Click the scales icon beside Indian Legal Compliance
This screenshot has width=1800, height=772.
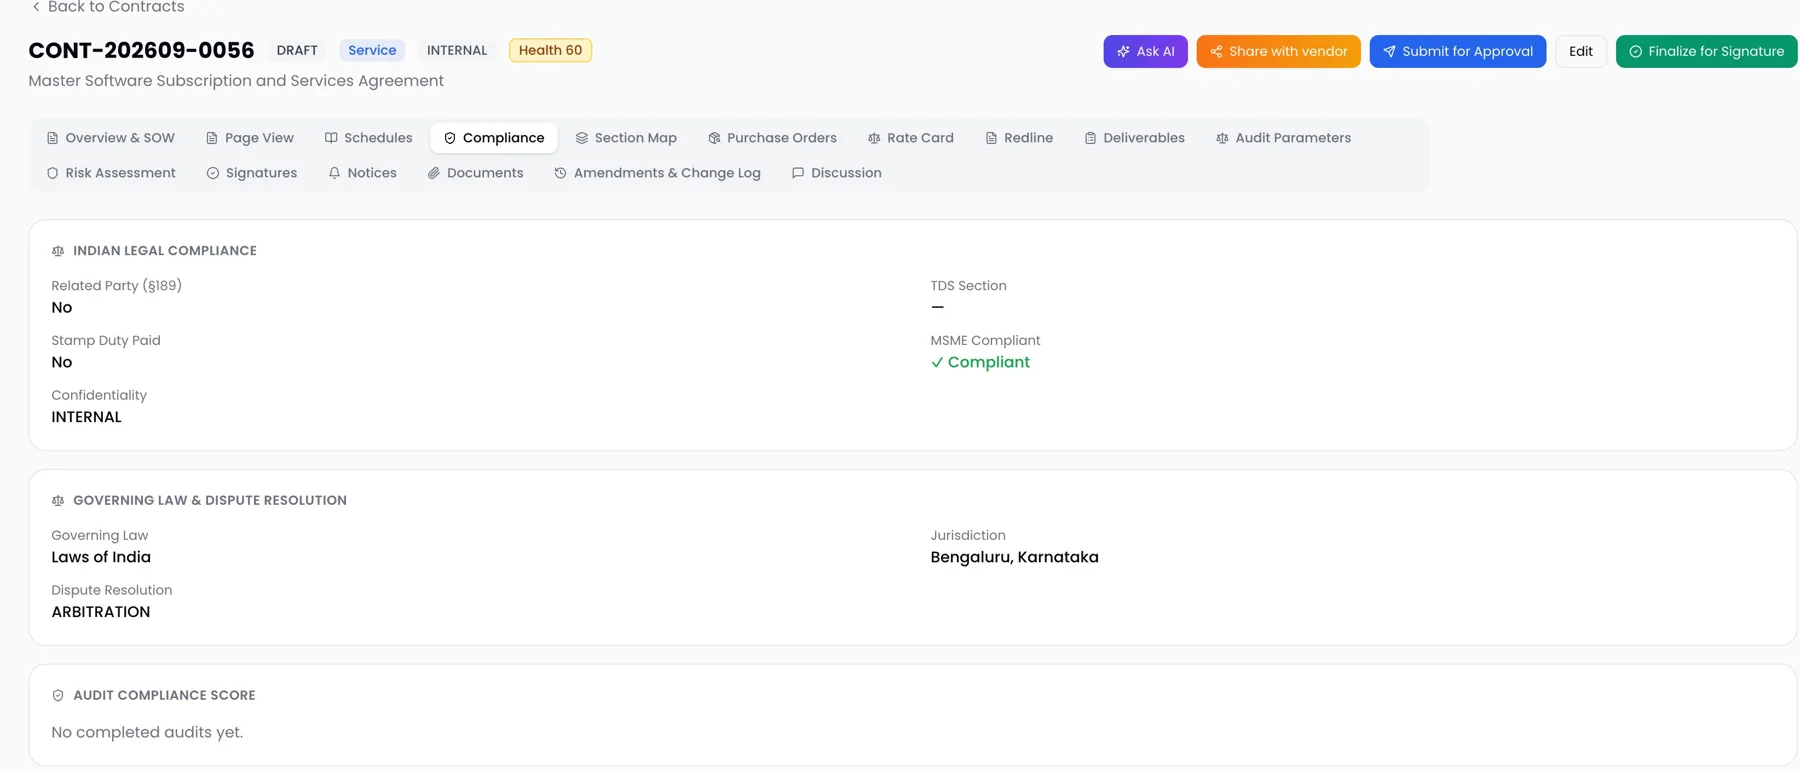click(x=58, y=251)
